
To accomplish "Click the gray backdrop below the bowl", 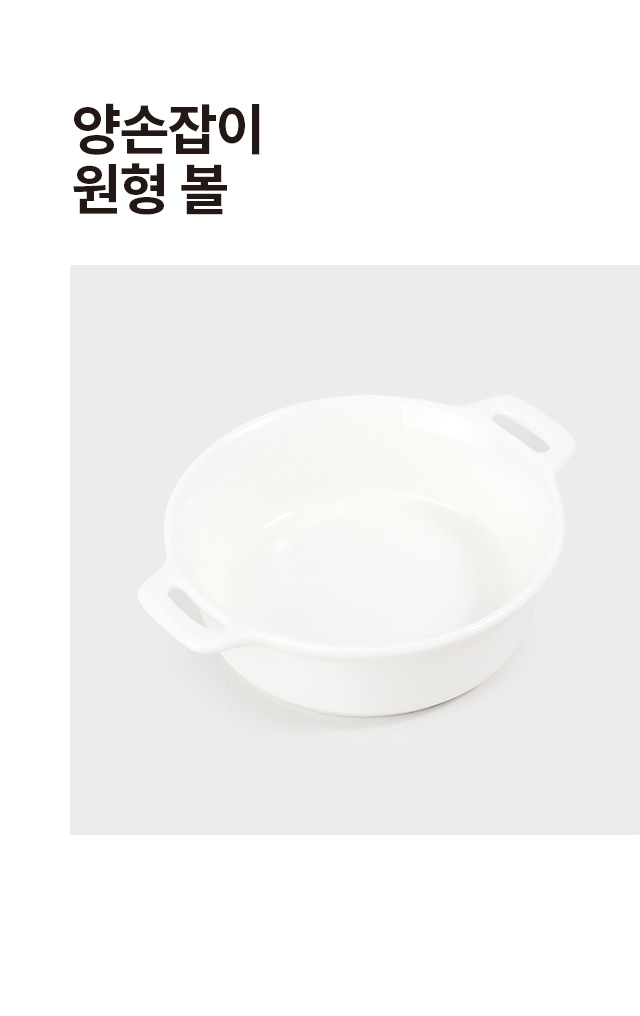I will pos(355,778).
